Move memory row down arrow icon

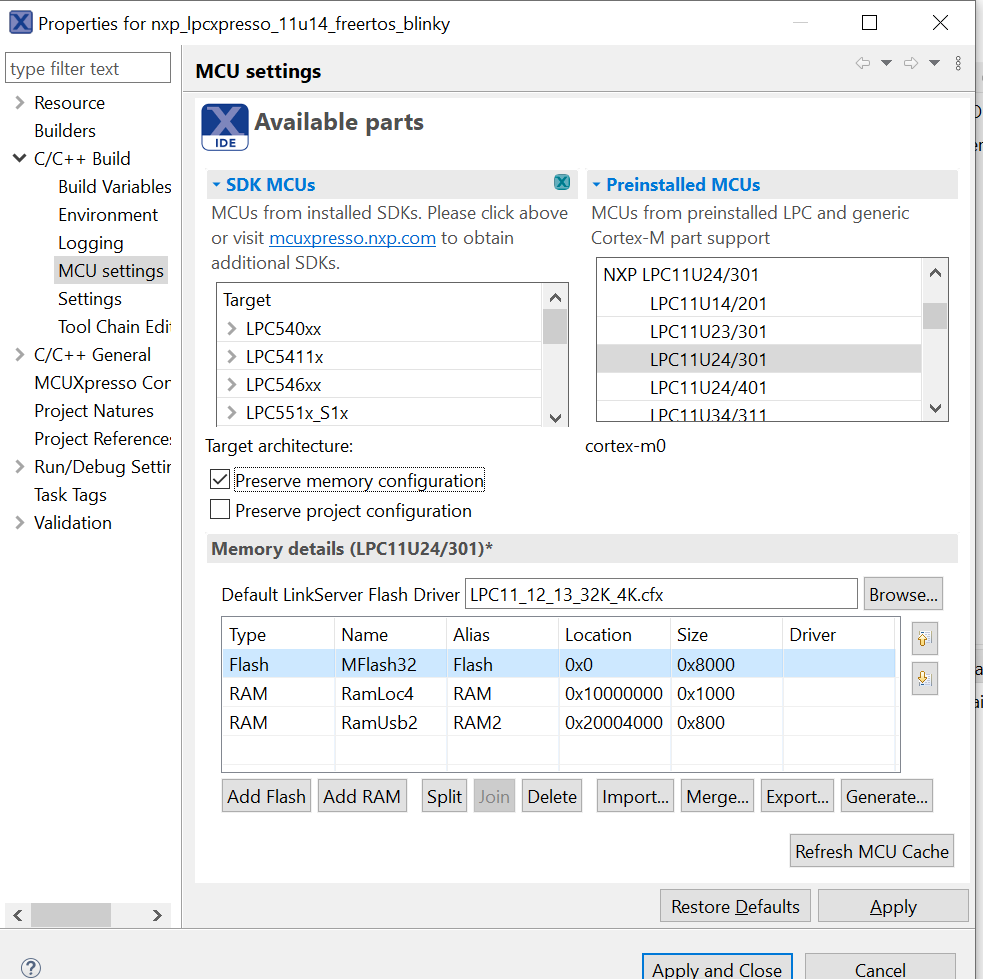click(924, 678)
